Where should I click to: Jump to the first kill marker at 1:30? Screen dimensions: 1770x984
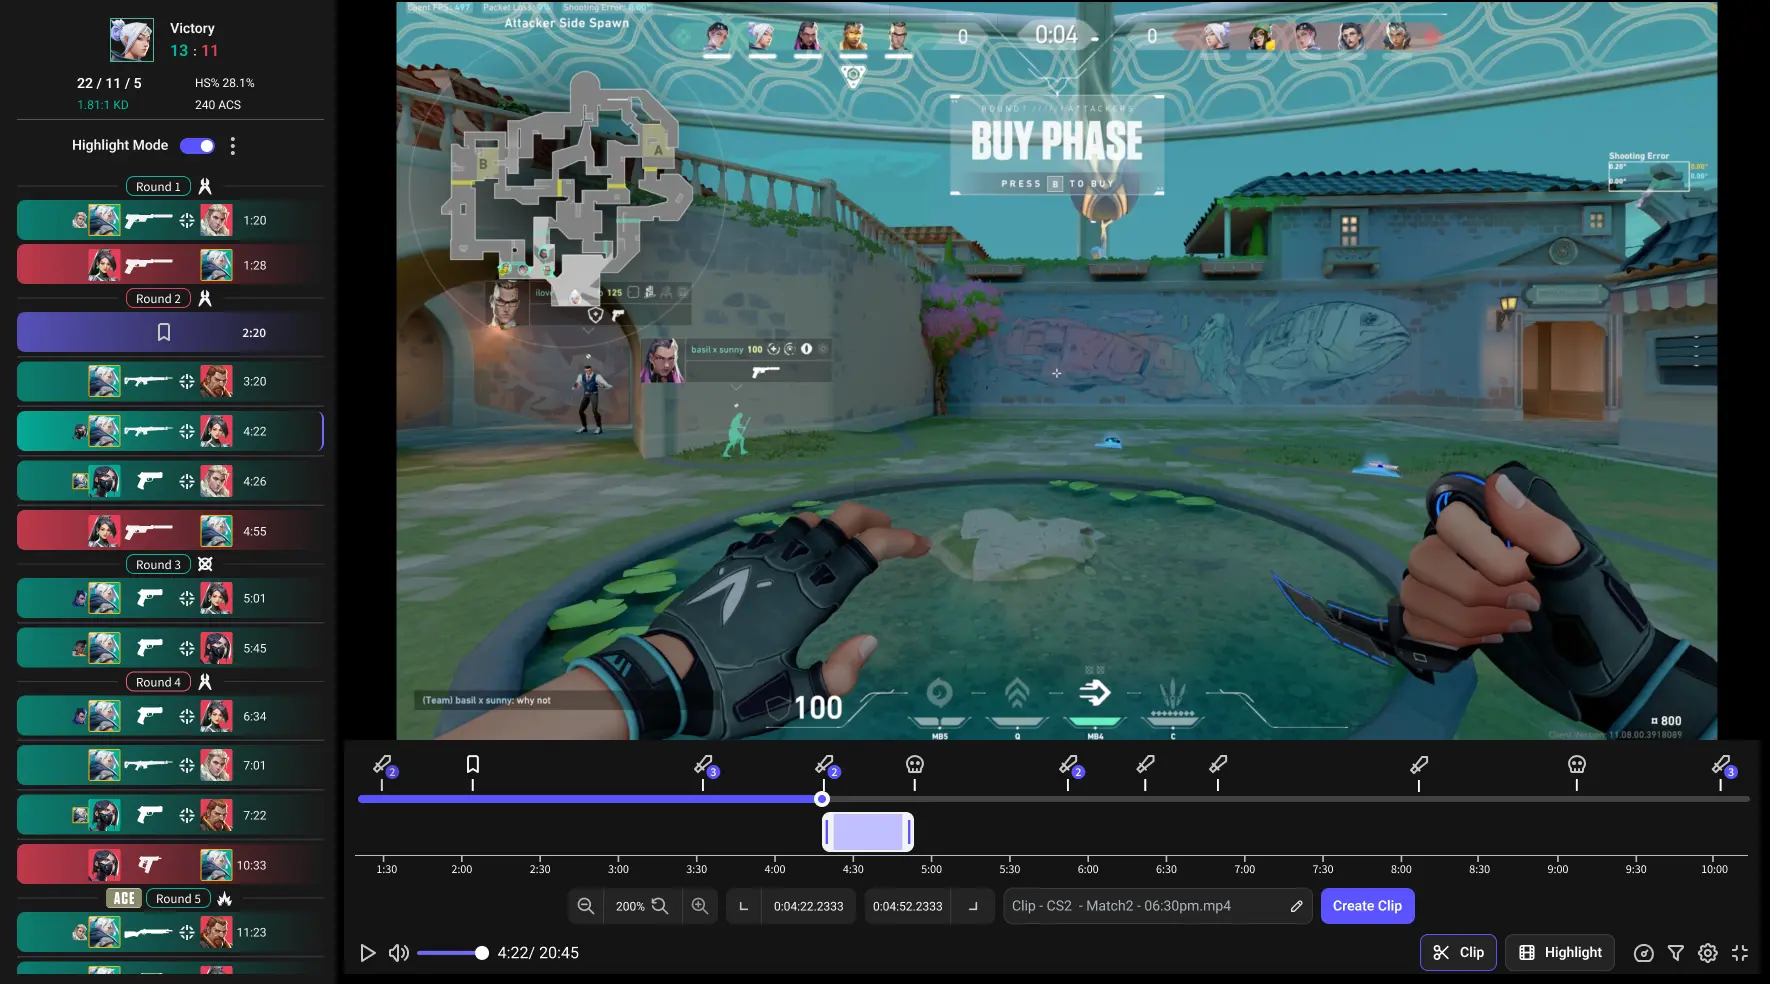pyautogui.click(x=384, y=766)
